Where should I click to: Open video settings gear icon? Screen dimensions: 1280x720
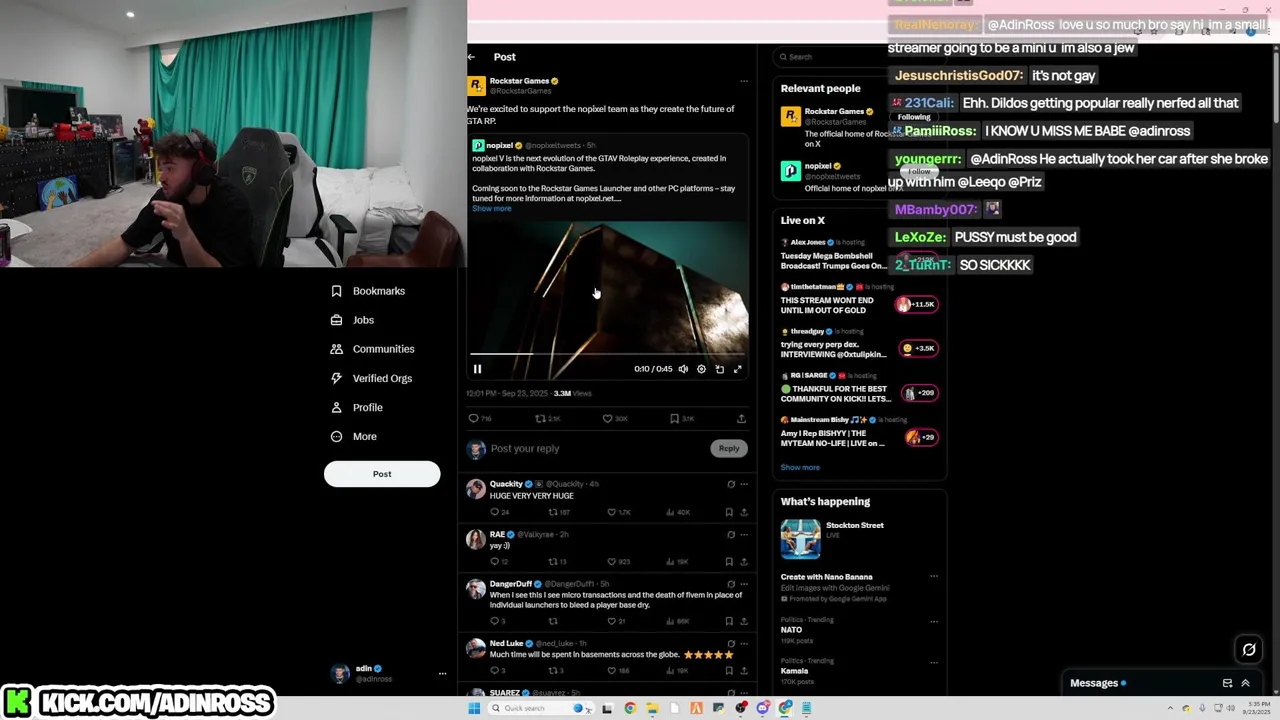[x=701, y=369]
